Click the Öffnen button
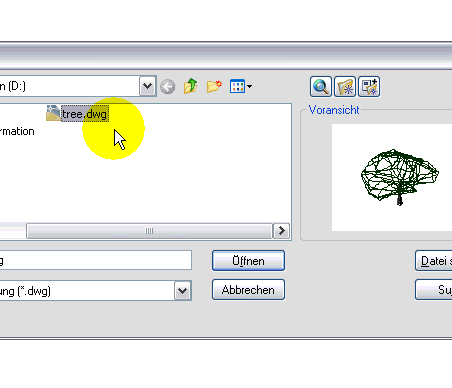 [248, 261]
